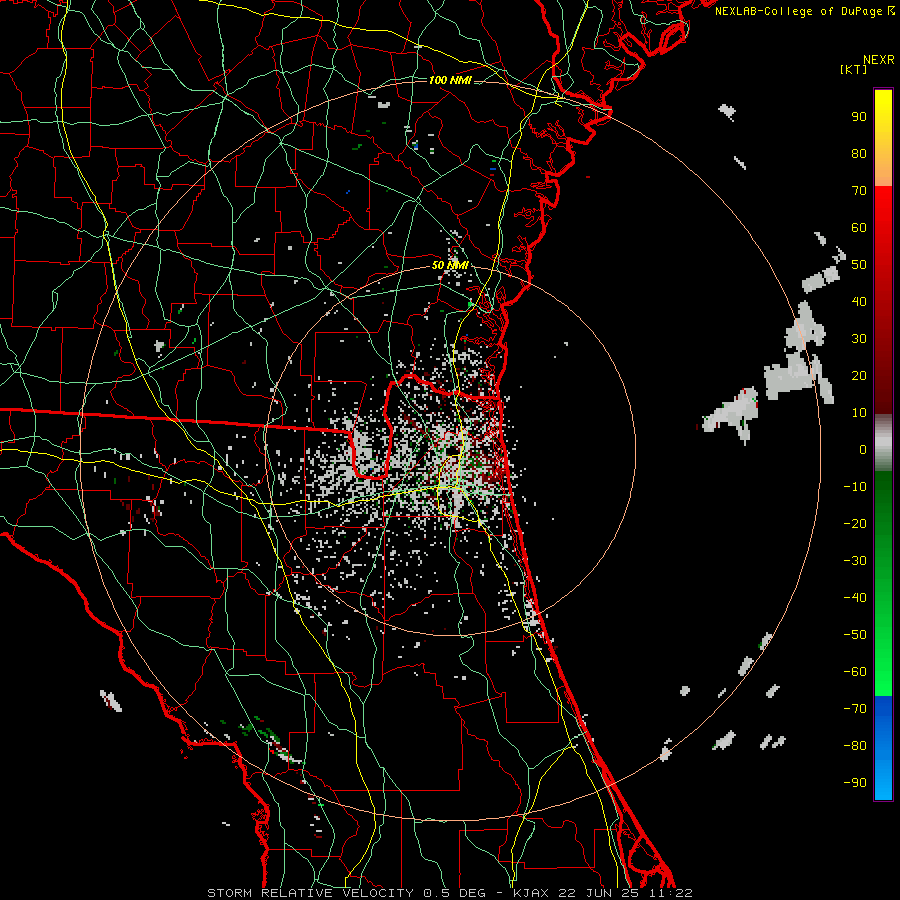Click the [KT] units label

point(853,69)
